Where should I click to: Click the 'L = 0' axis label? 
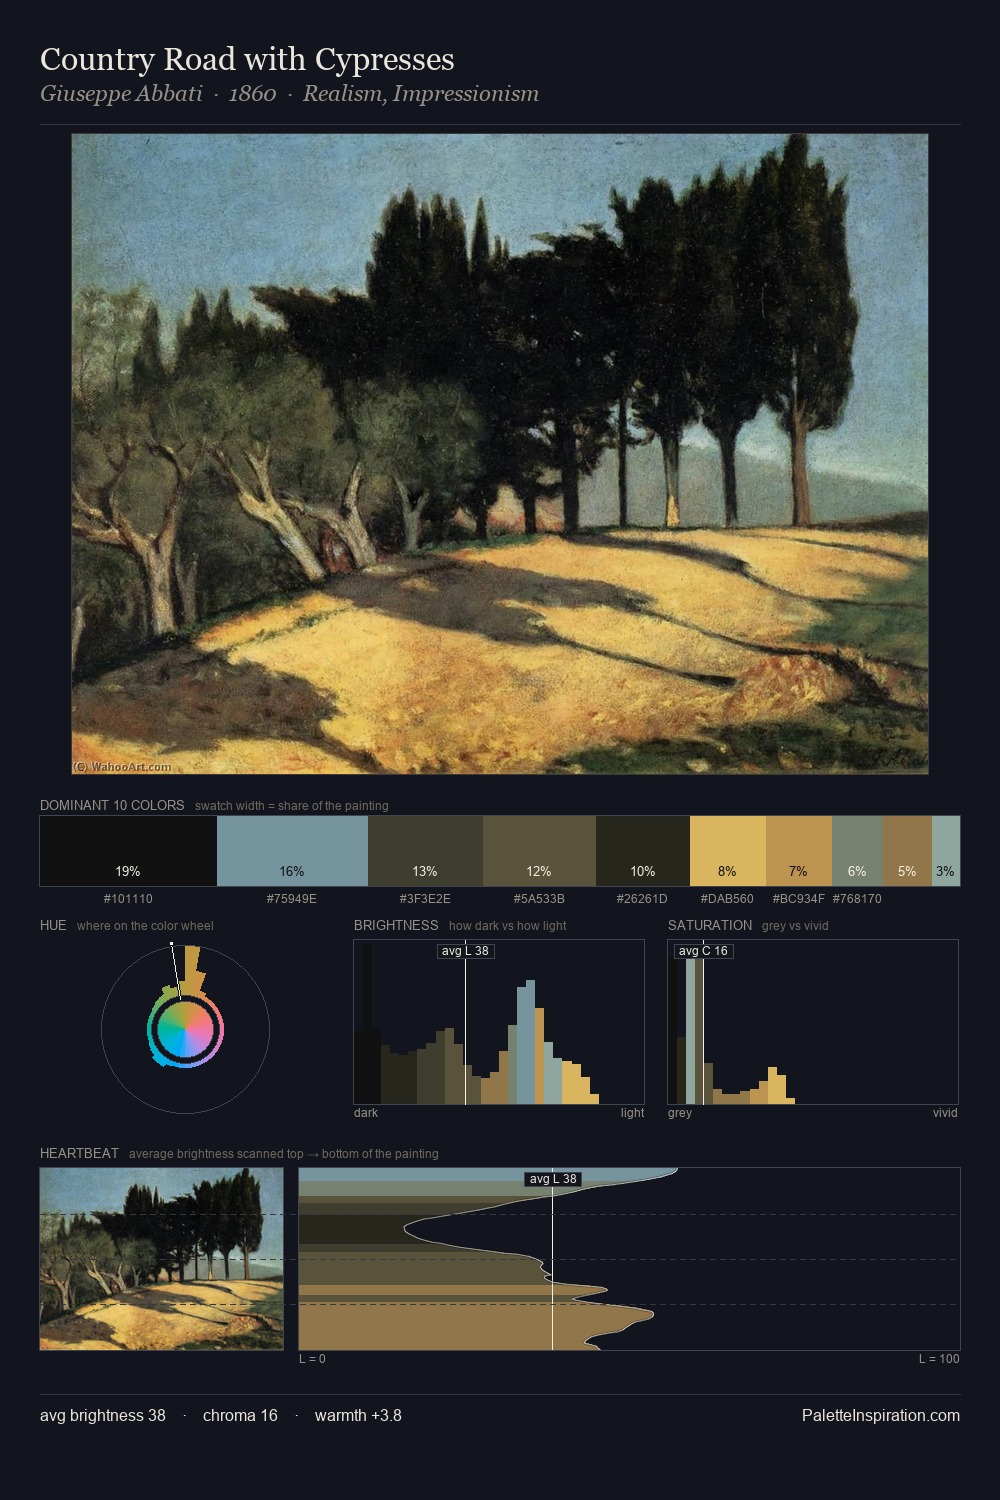[x=312, y=1359]
